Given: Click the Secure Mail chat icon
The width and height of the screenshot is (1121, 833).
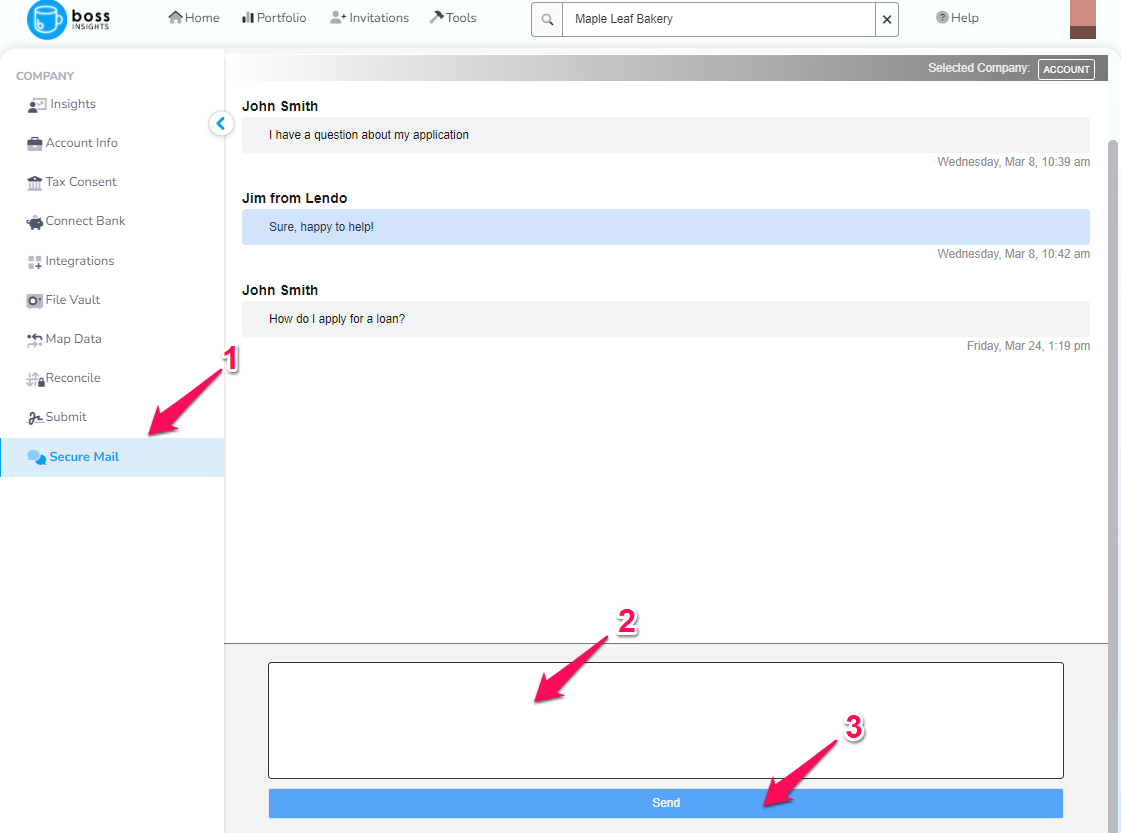Looking at the screenshot, I should coord(36,457).
